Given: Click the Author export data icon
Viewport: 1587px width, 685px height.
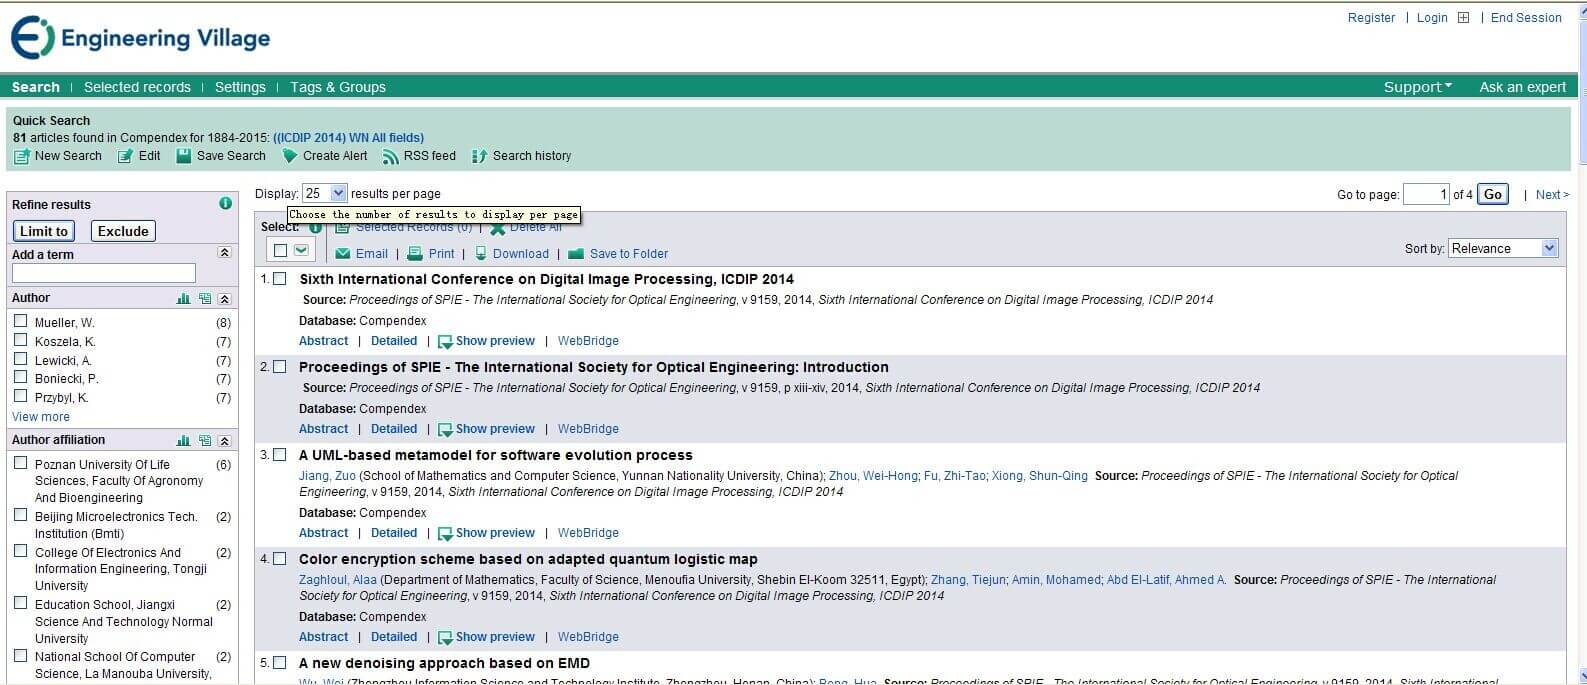Looking at the screenshot, I should click(x=205, y=299).
